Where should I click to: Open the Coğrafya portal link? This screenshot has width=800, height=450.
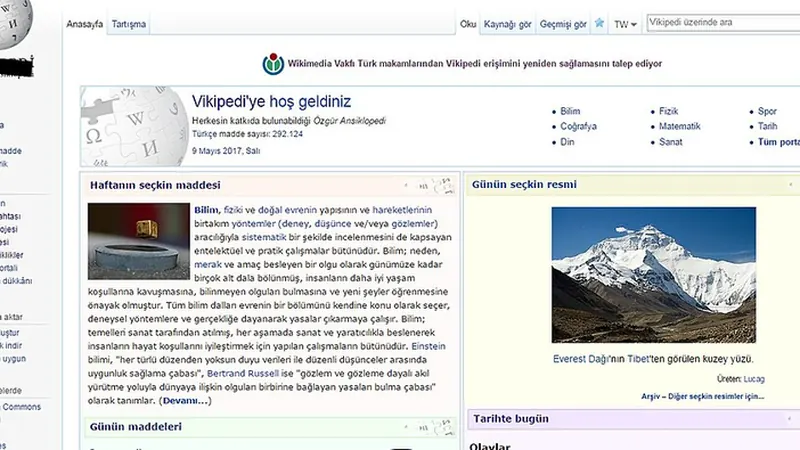[578, 127]
